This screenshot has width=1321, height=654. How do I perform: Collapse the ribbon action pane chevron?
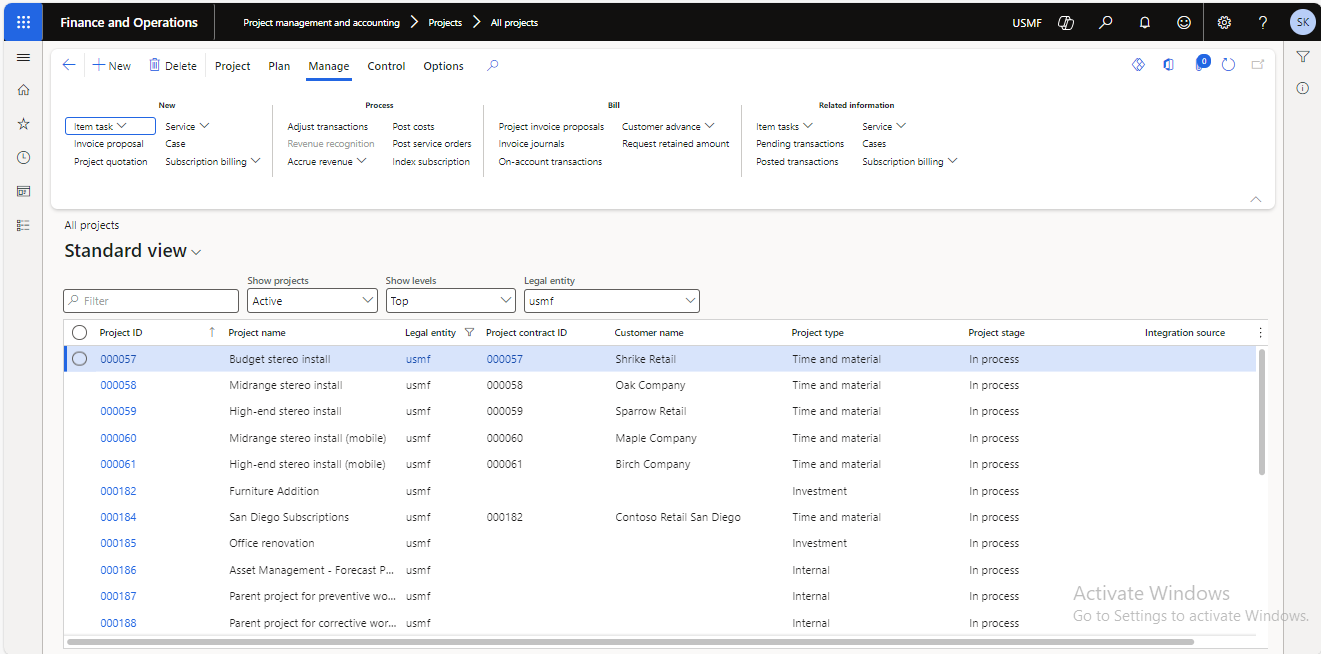[x=1256, y=199]
